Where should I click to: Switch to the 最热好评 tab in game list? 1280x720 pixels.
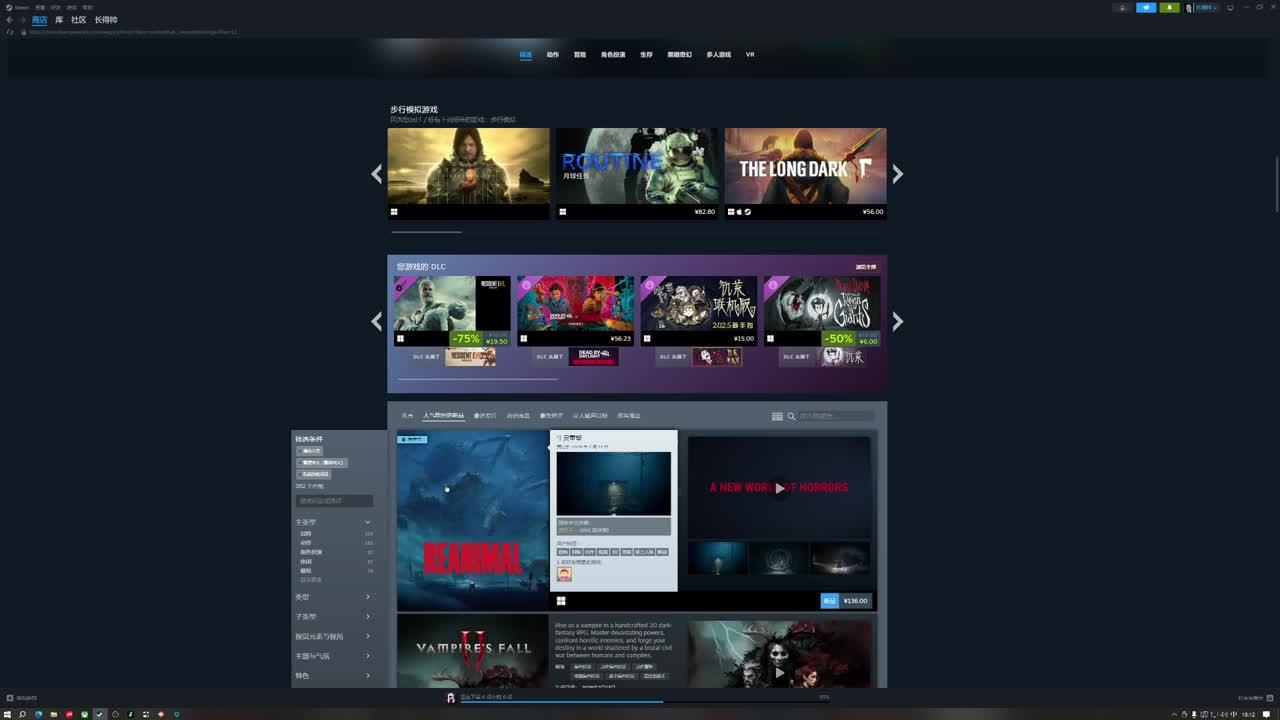[x=551, y=416]
